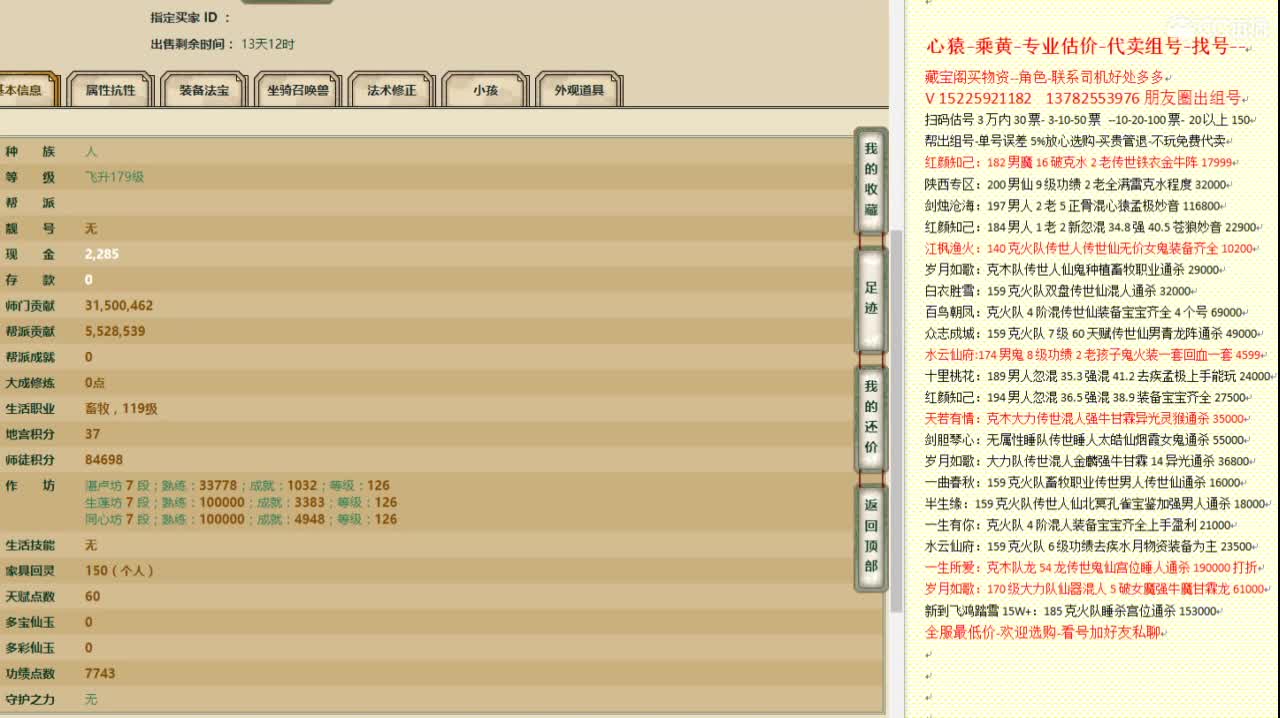Screen dimensions: 1280x718
Task: Click the 家具回灵 value 150（个人）
Action: (119, 570)
